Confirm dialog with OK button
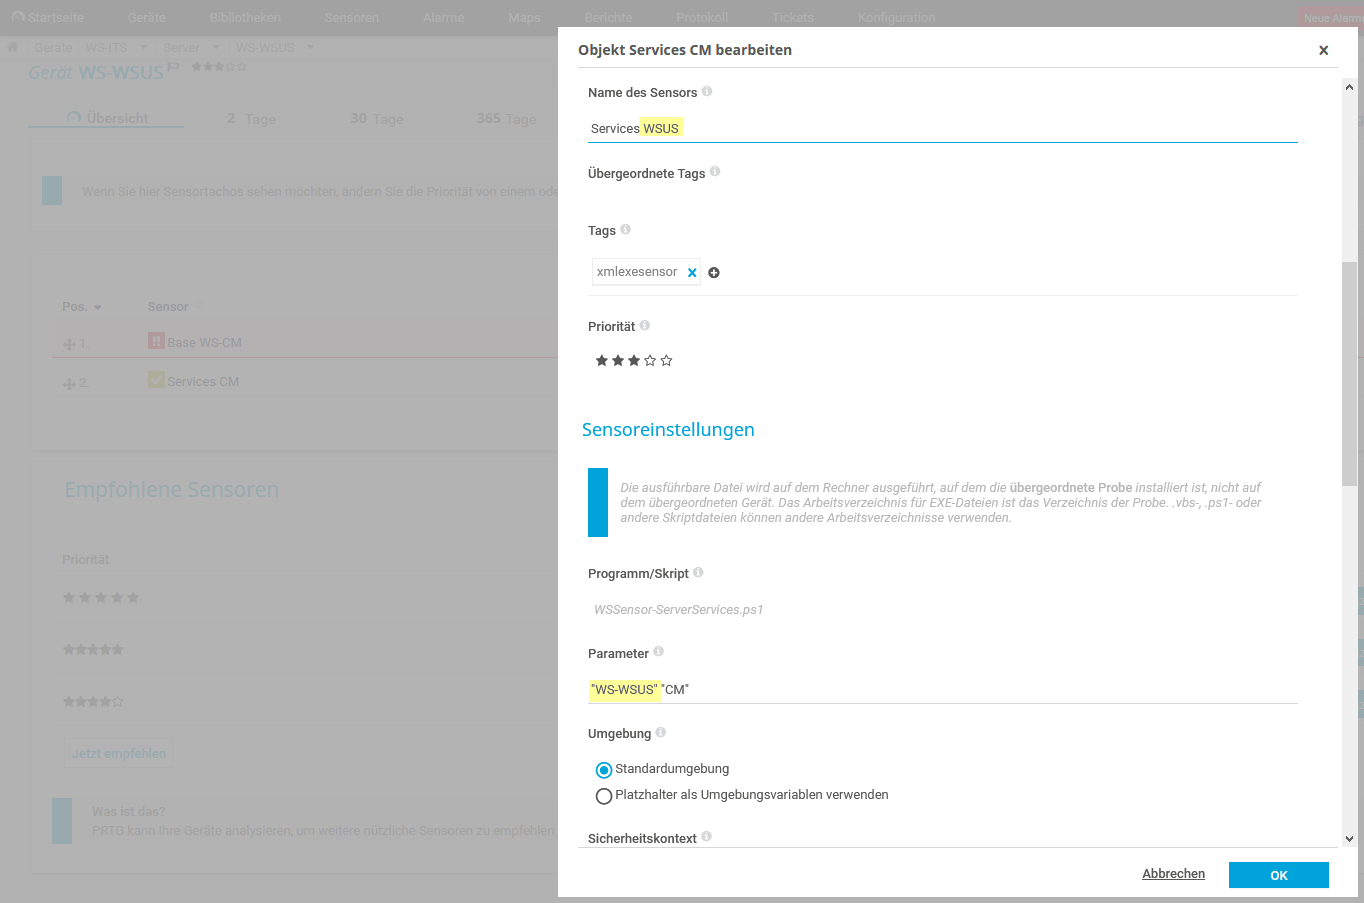Viewport: 1364px width, 903px height. [x=1279, y=875]
